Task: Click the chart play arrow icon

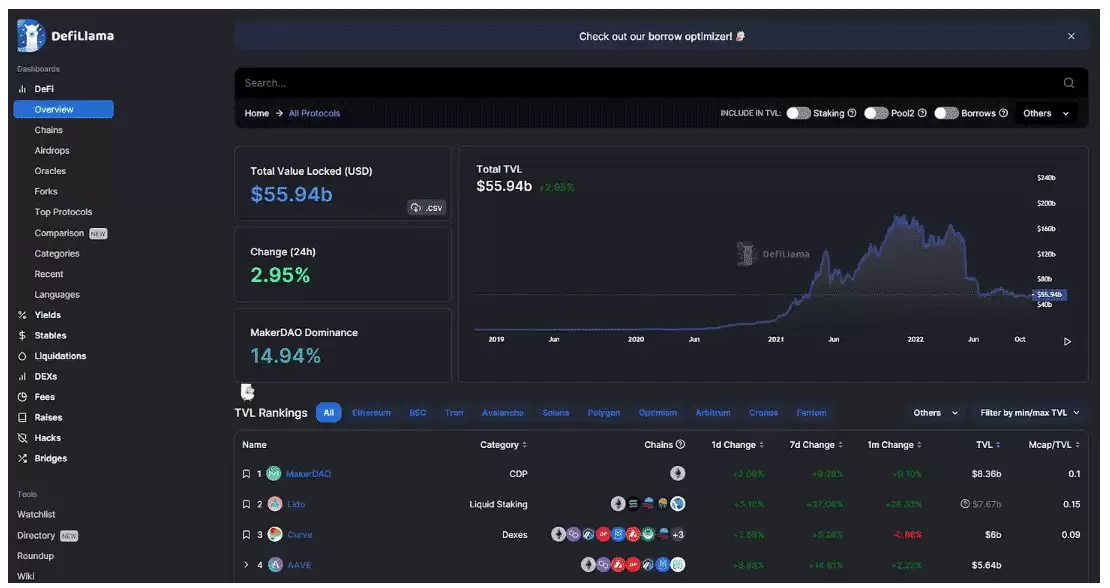Action: (x=1067, y=341)
